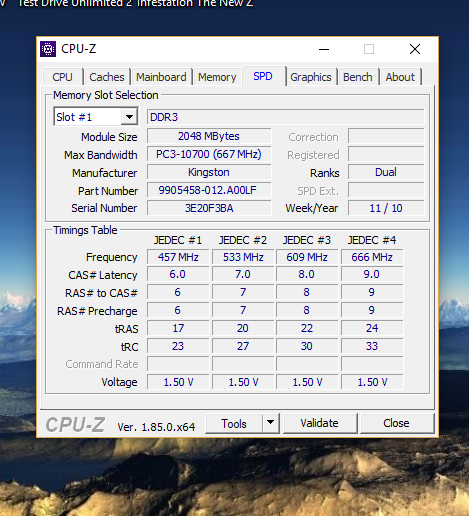Image resolution: width=469 pixels, height=516 pixels.
Task: Open the Mainboard tab
Action: 161,77
